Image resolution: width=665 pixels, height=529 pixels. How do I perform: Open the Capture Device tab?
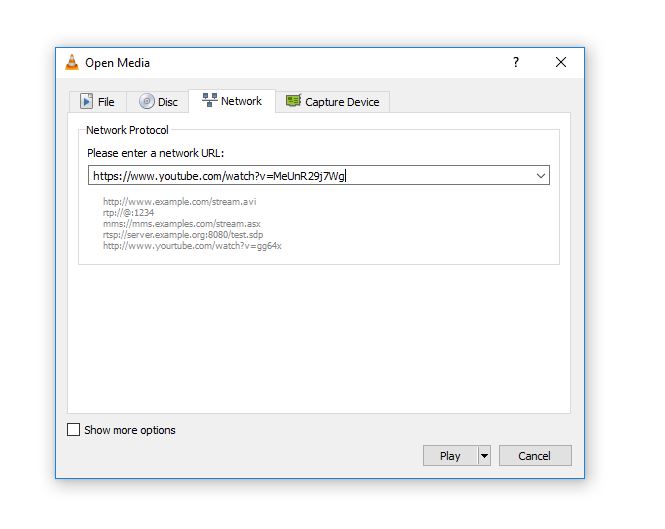tap(332, 102)
